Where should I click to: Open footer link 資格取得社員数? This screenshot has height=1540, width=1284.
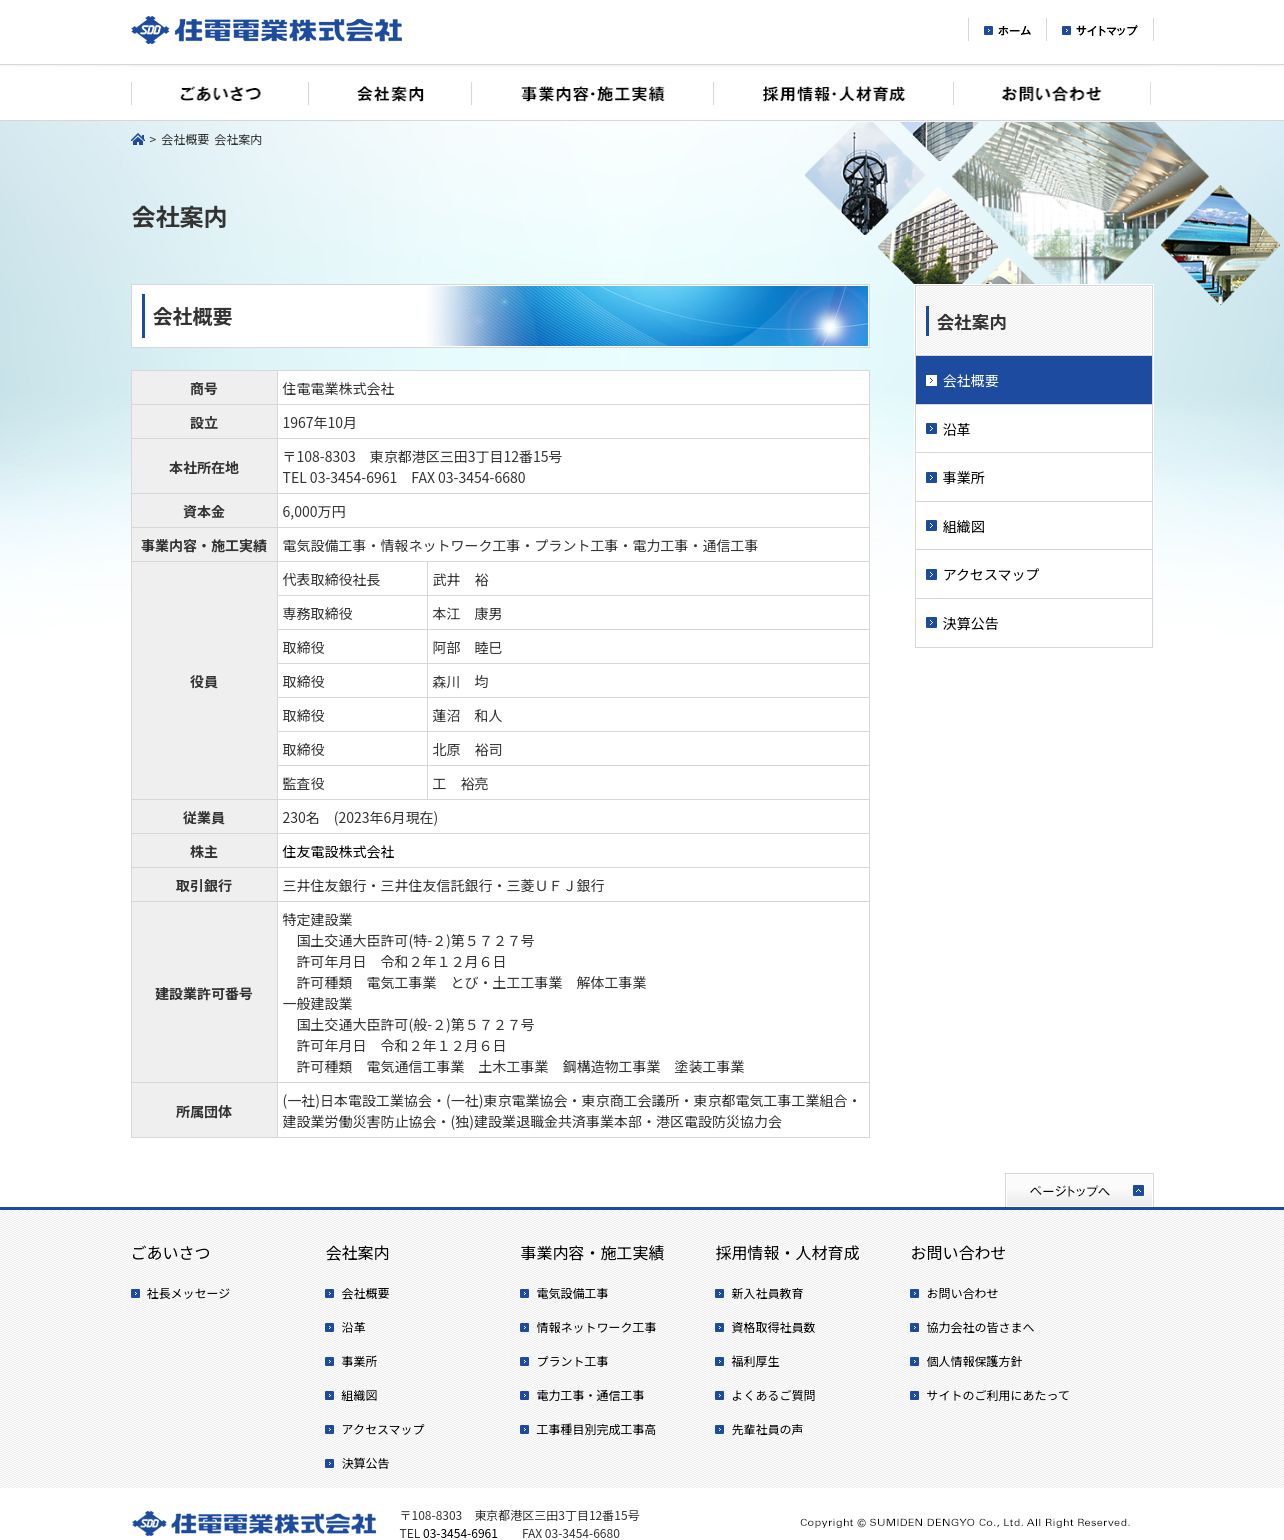(773, 1328)
